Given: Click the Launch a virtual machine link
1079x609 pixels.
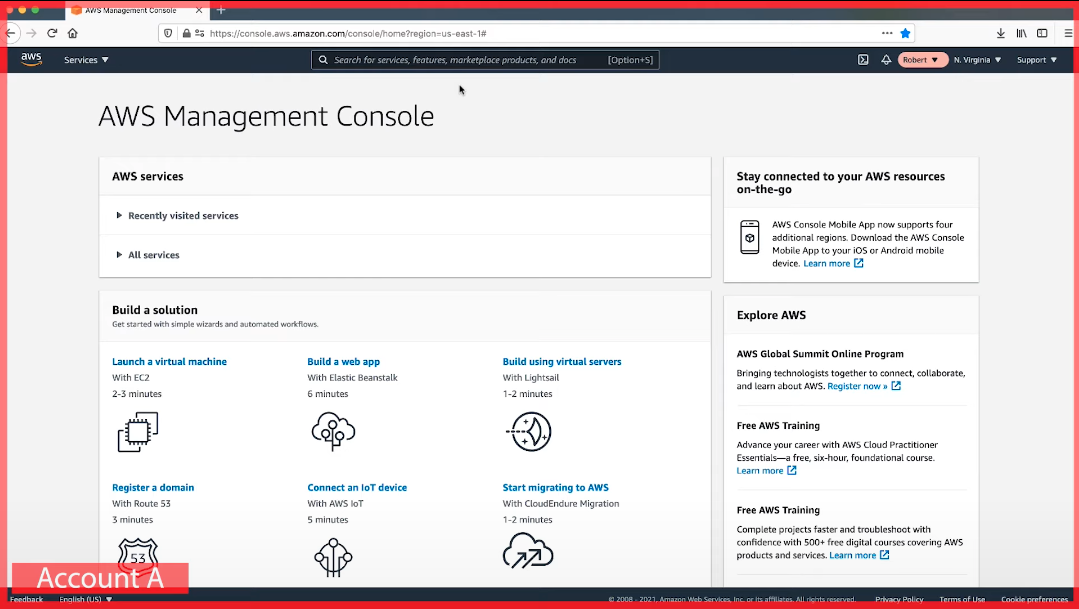Looking at the screenshot, I should pyautogui.click(x=169, y=362).
